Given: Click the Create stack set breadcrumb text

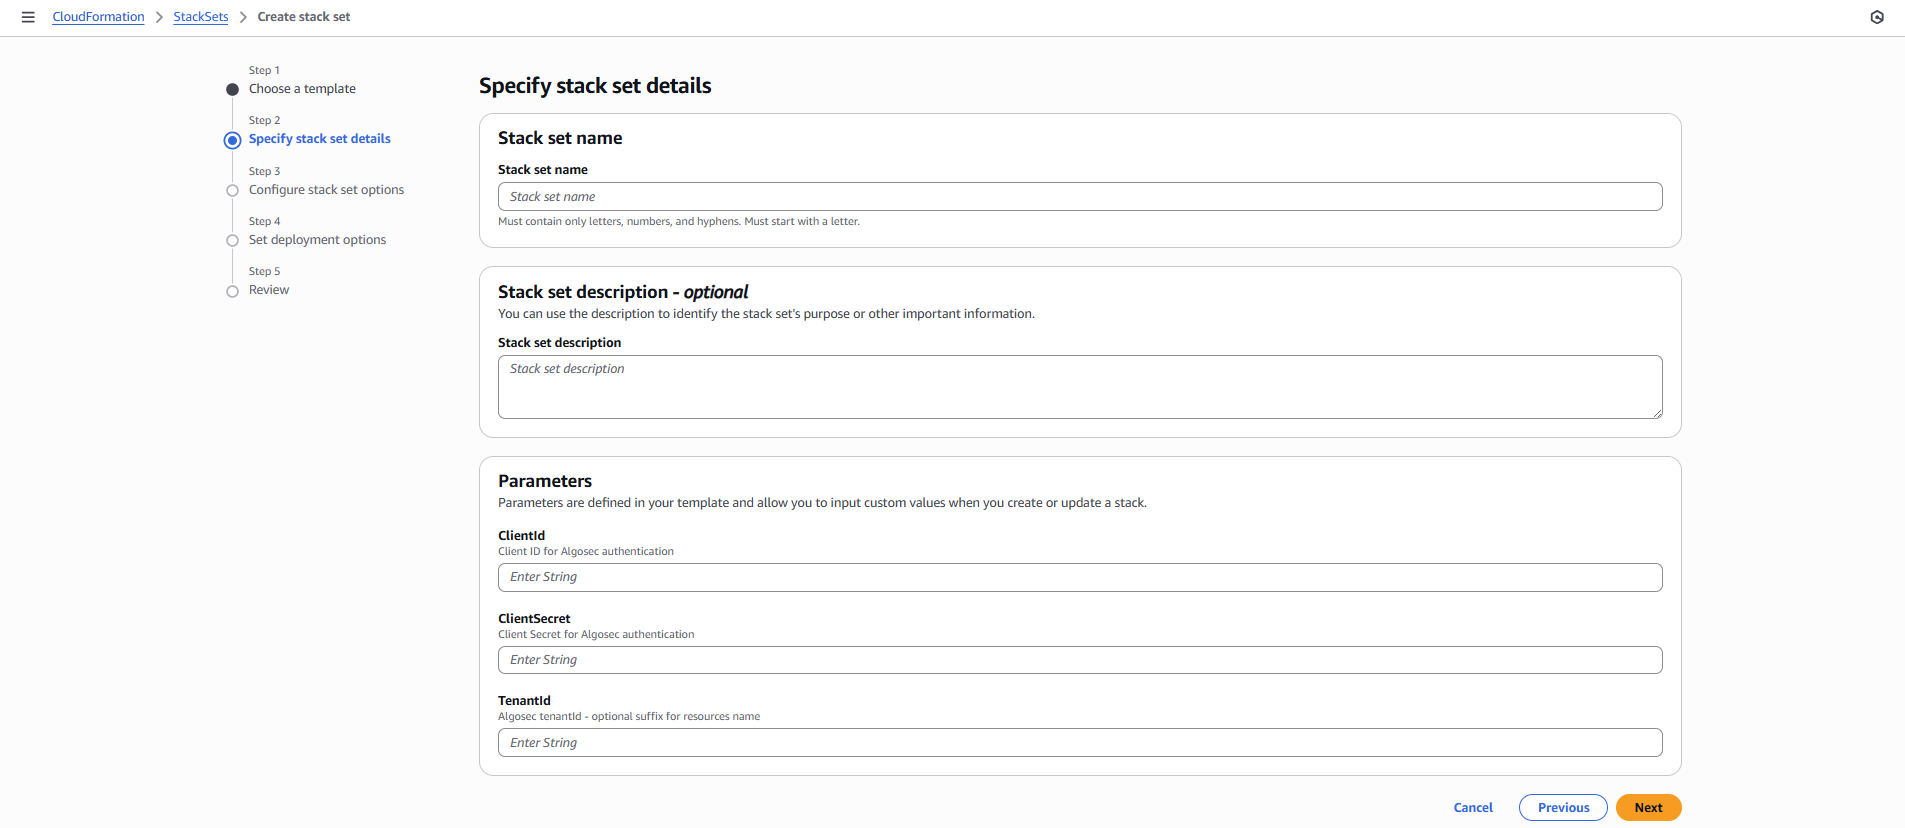Looking at the screenshot, I should [x=303, y=17].
